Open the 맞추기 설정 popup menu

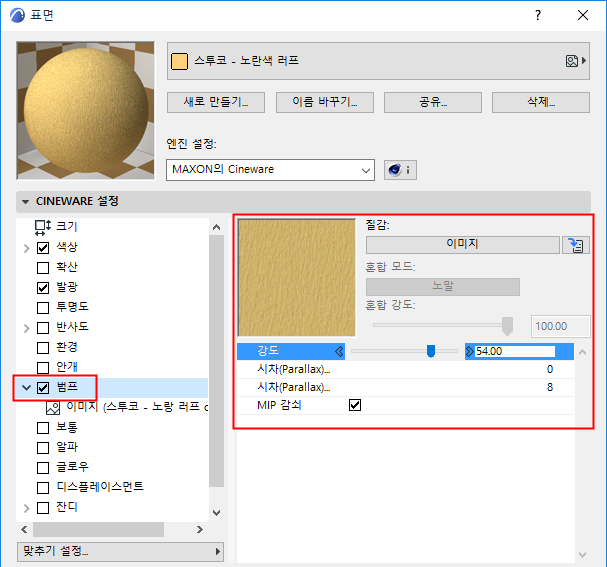click(x=120, y=551)
